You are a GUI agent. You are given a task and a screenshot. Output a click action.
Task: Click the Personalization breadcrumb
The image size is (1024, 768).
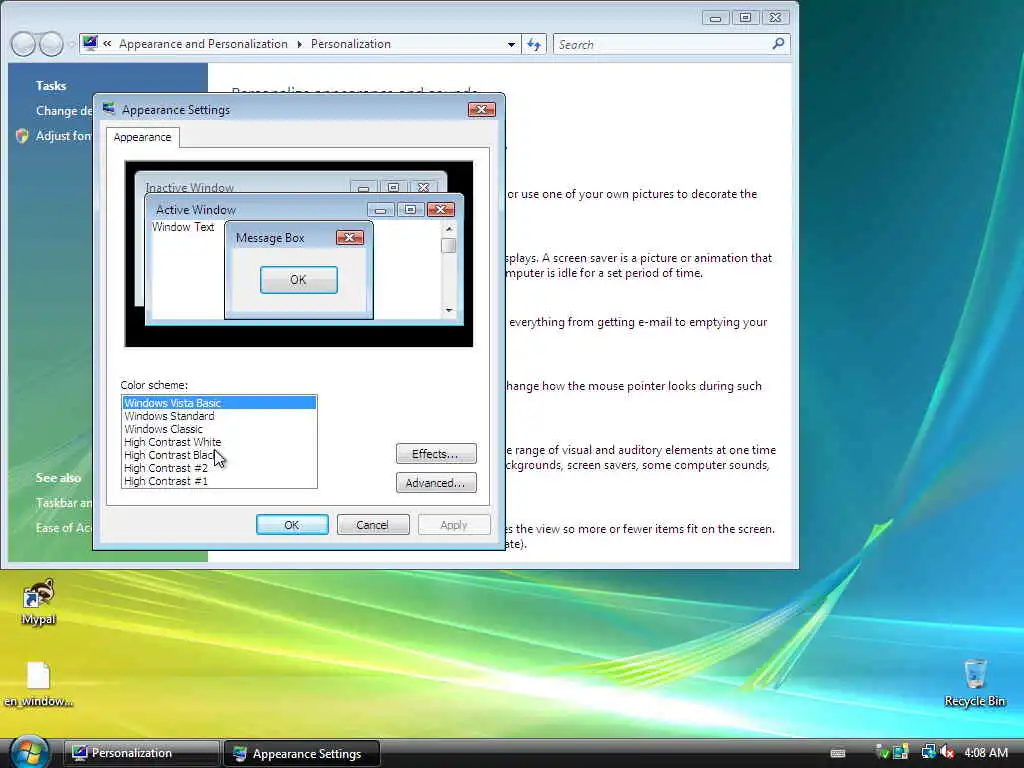[x=351, y=44]
